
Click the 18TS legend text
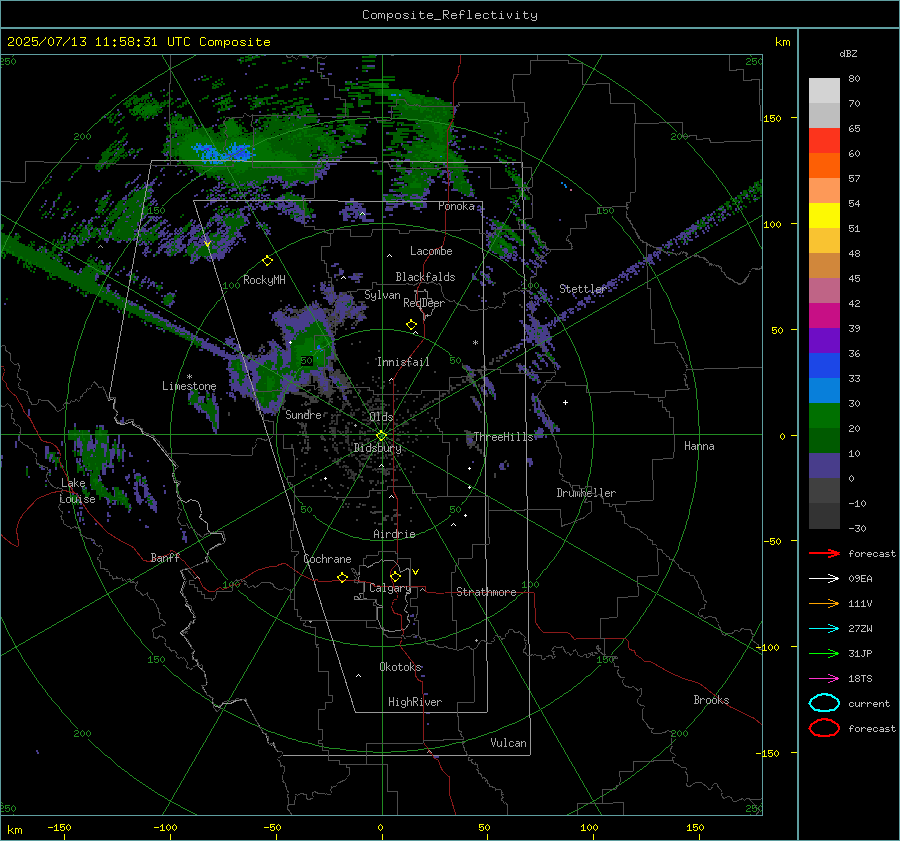pyautogui.click(x=860, y=679)
